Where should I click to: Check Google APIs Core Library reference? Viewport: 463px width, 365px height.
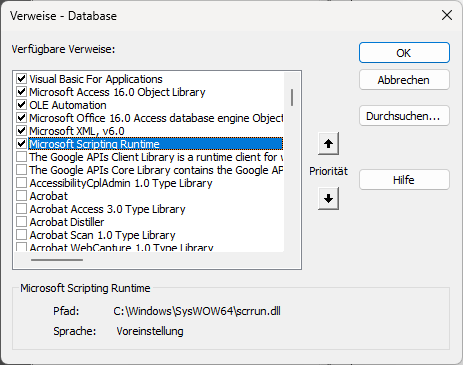(22, 170)
